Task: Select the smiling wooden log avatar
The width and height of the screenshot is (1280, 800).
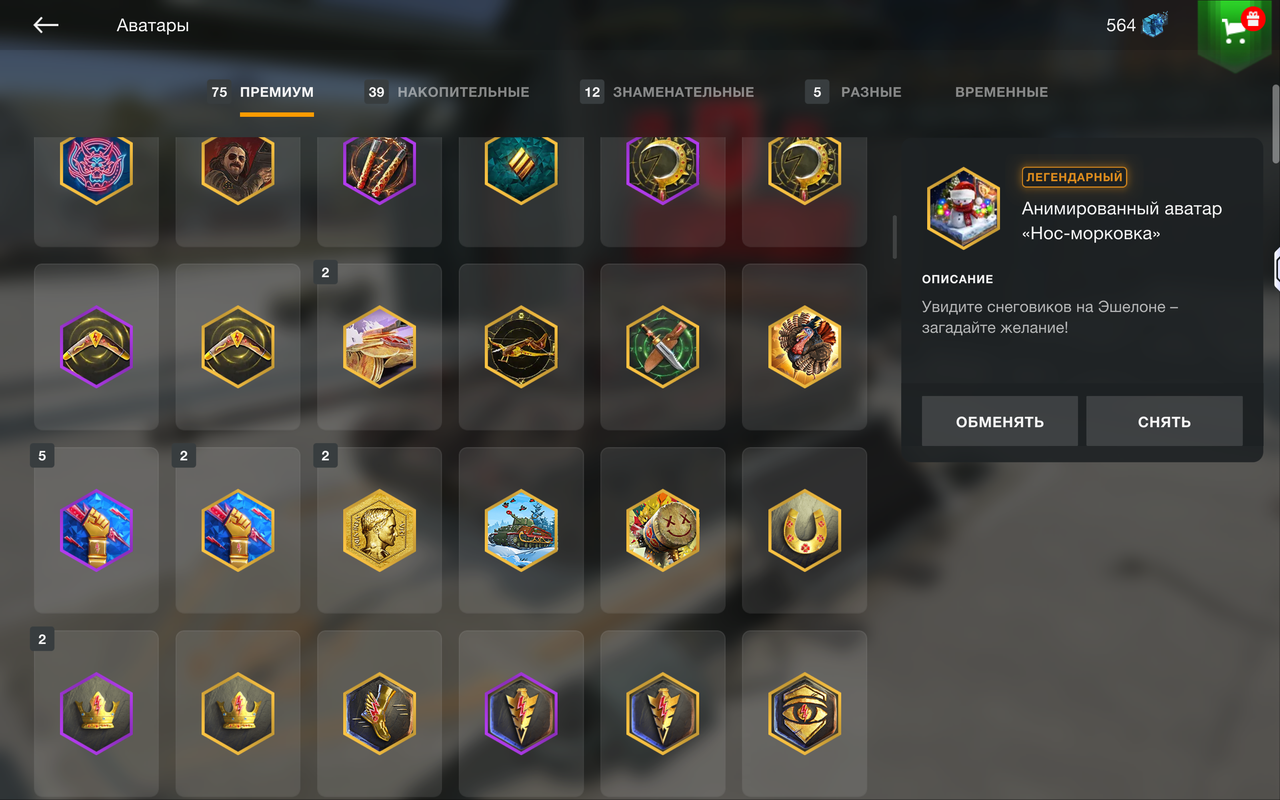Action: tap(662, 530)
